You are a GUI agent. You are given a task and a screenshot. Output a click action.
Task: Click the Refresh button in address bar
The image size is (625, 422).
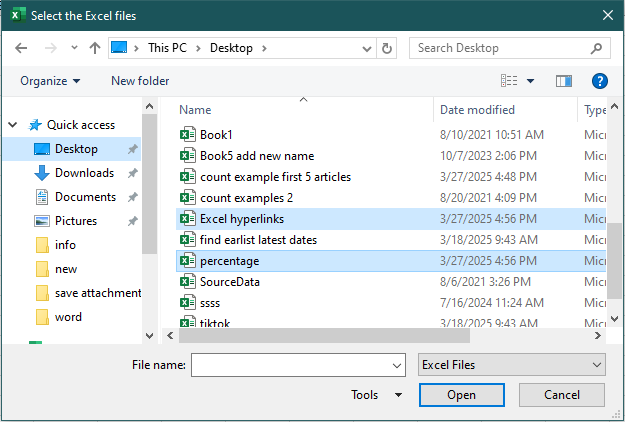pyautogui.click(x=388, y=47)
